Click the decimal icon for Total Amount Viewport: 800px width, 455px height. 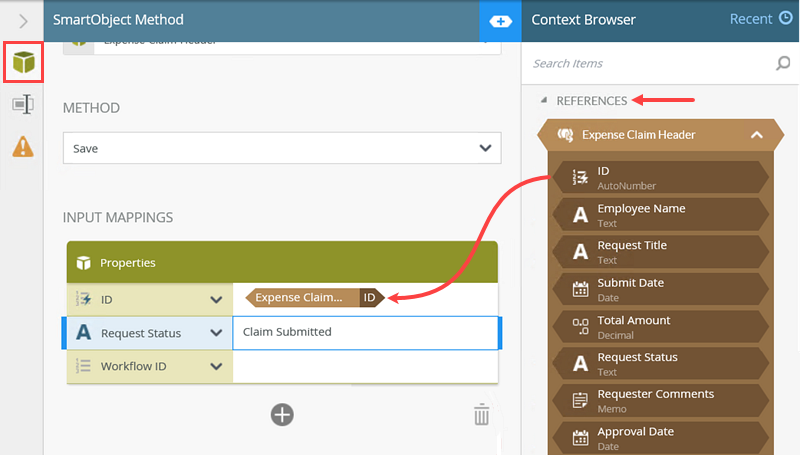pyautogui.click(x=580, y=326)
